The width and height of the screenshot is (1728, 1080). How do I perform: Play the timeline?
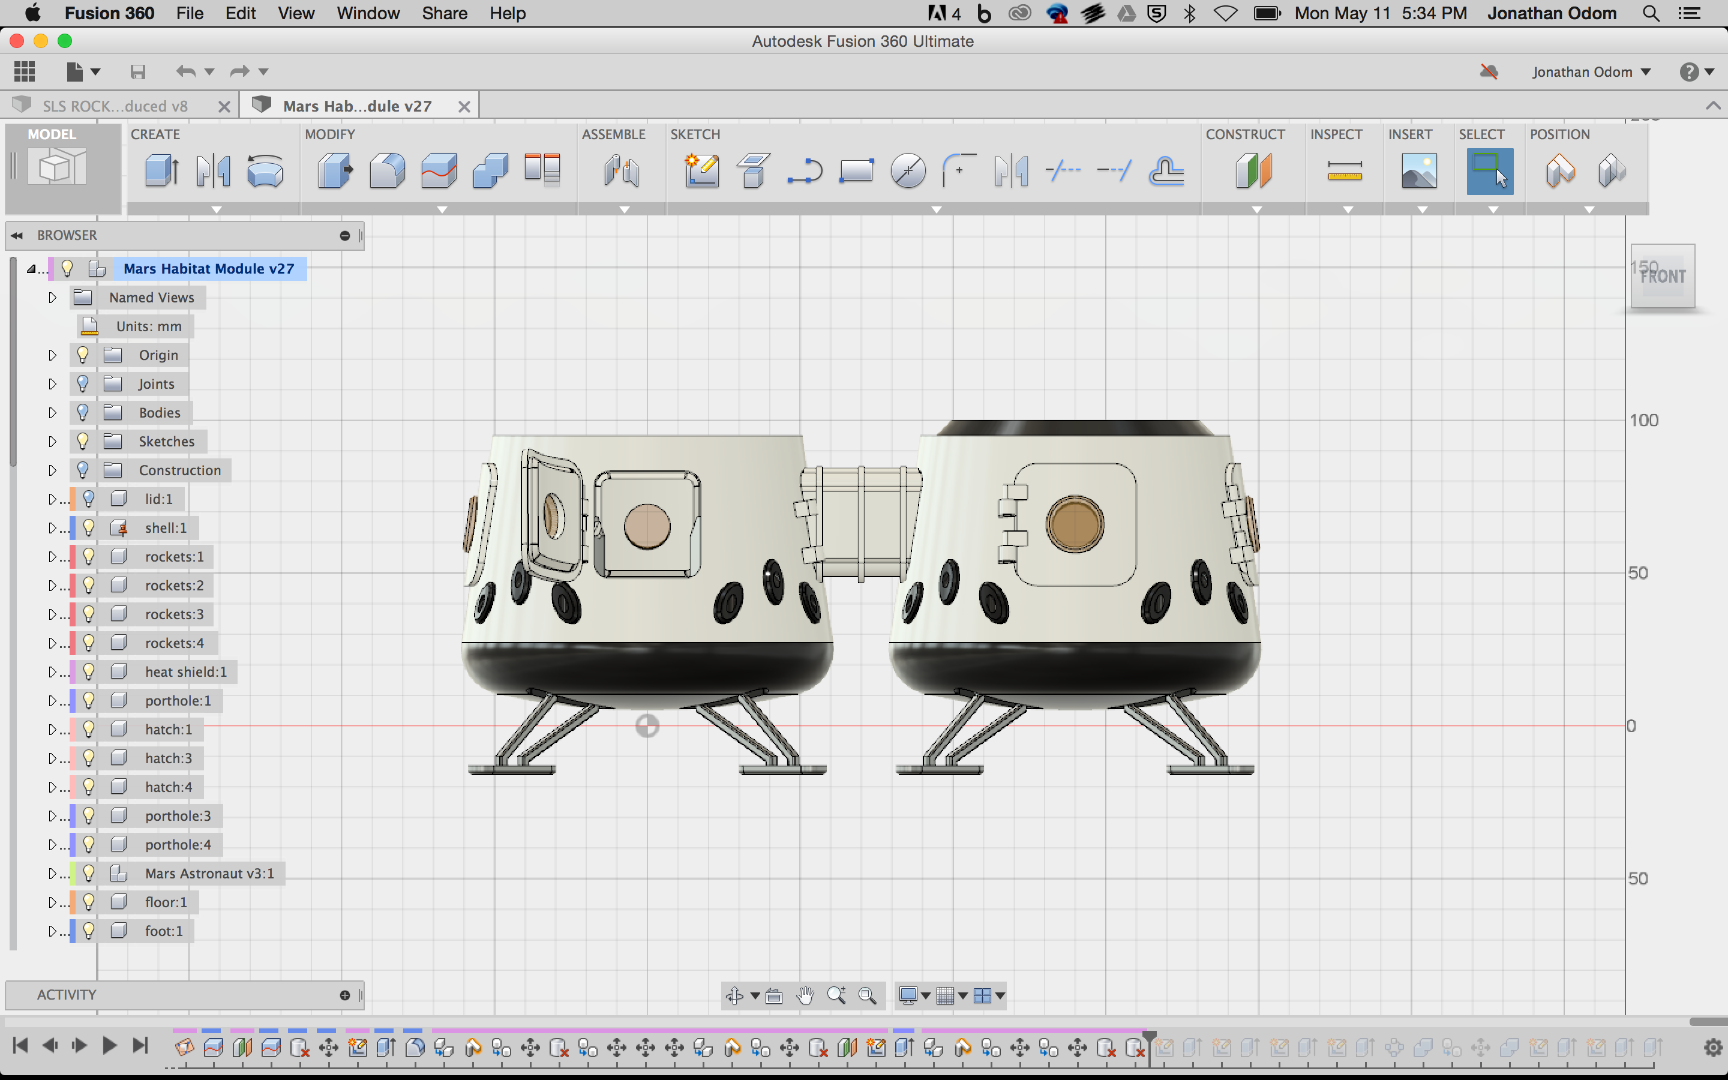tap(110, 1046)
